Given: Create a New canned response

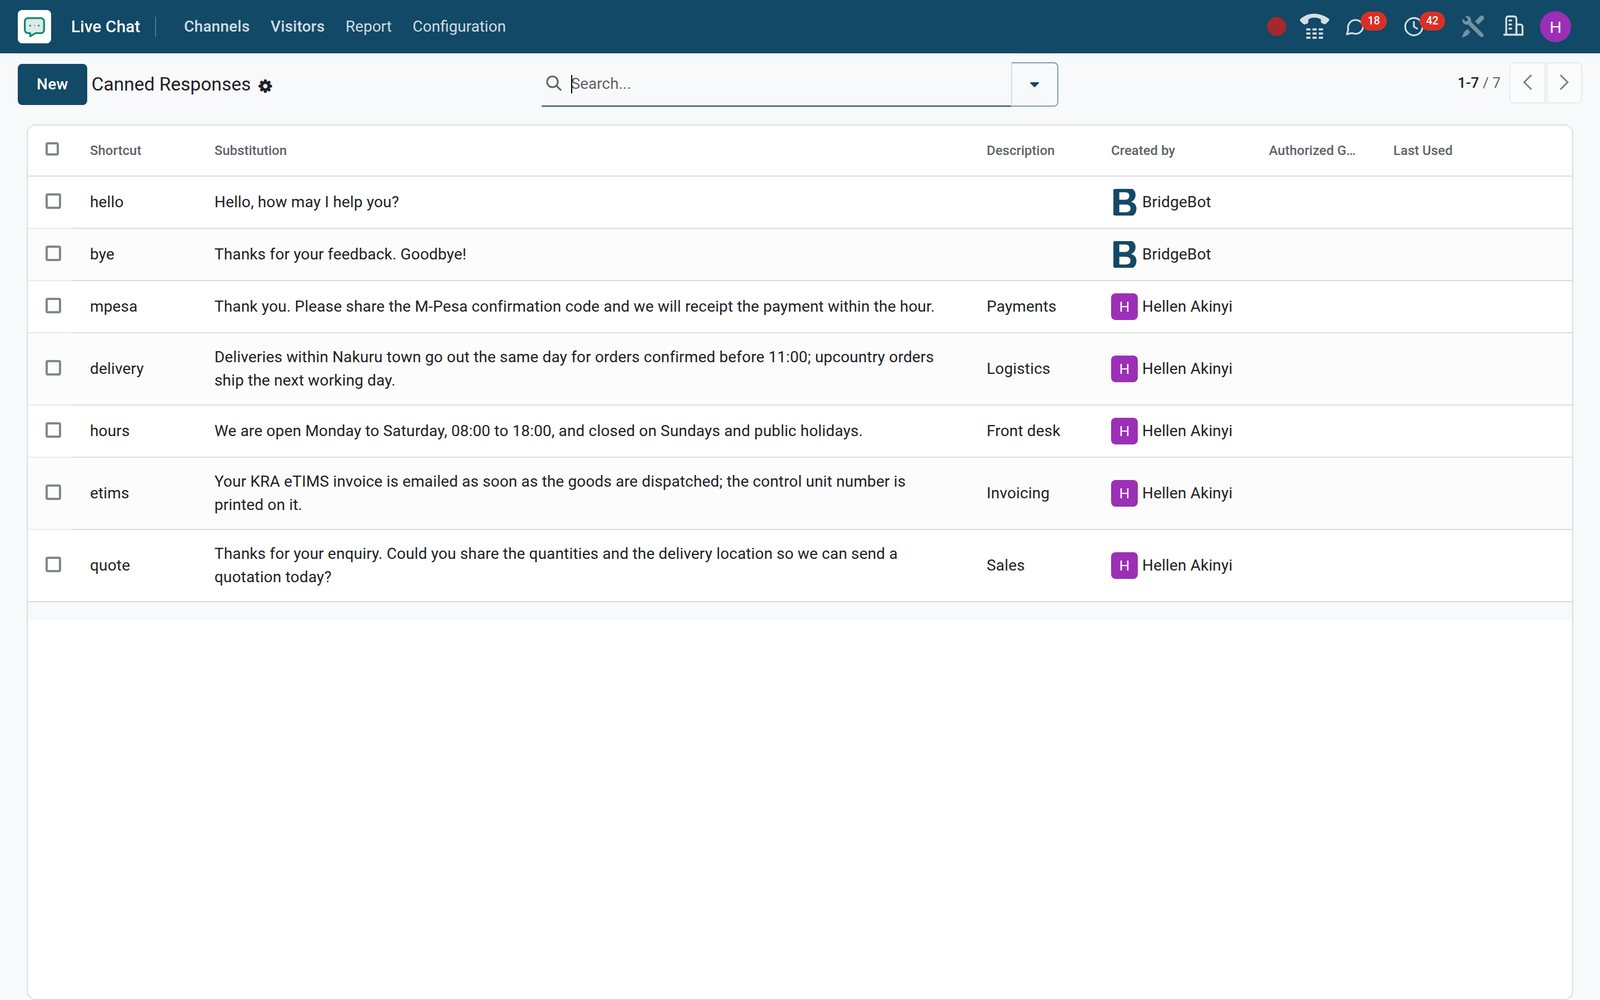Looking at the screenshot, I should (x=52, y=84).
